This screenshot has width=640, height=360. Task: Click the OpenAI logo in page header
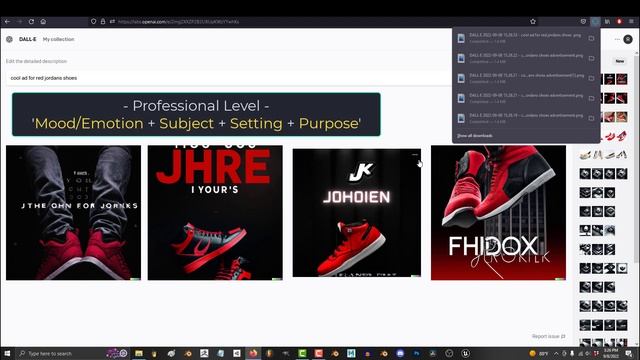(x=9, y=39)
